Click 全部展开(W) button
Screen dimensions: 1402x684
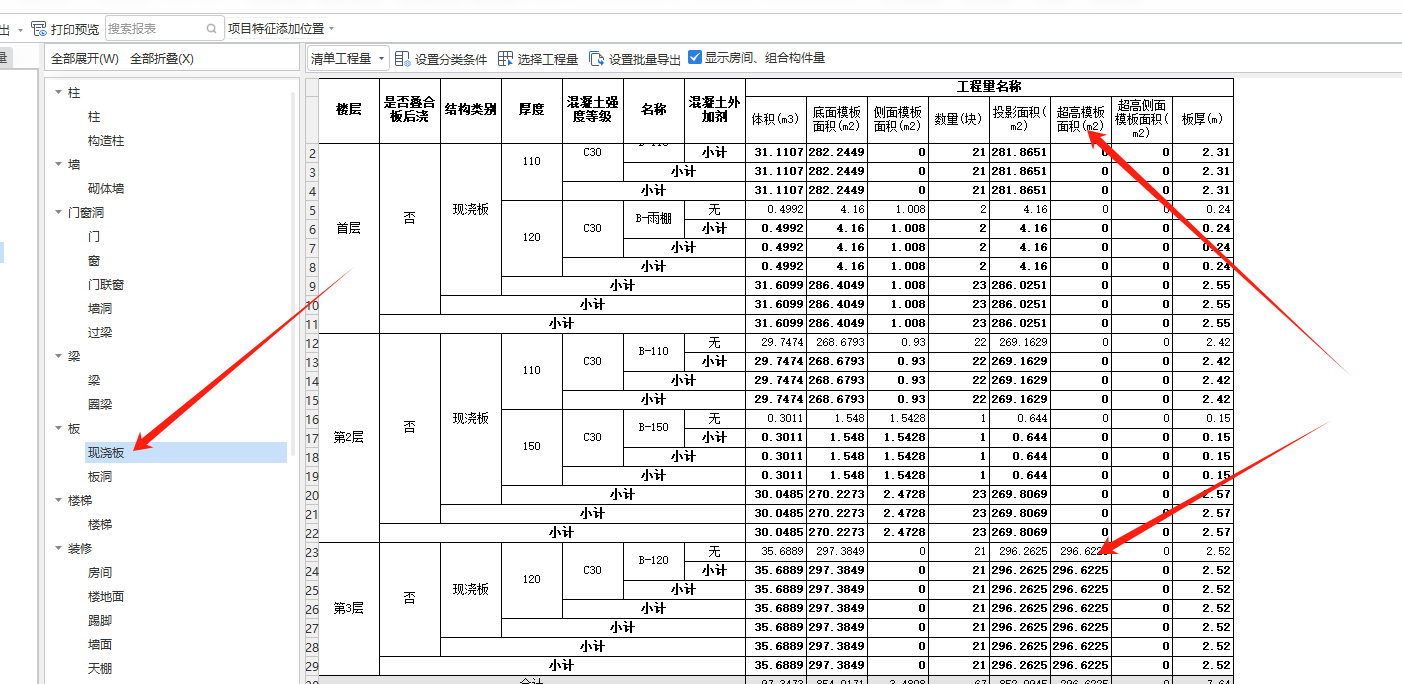click(x=85, y=59)
